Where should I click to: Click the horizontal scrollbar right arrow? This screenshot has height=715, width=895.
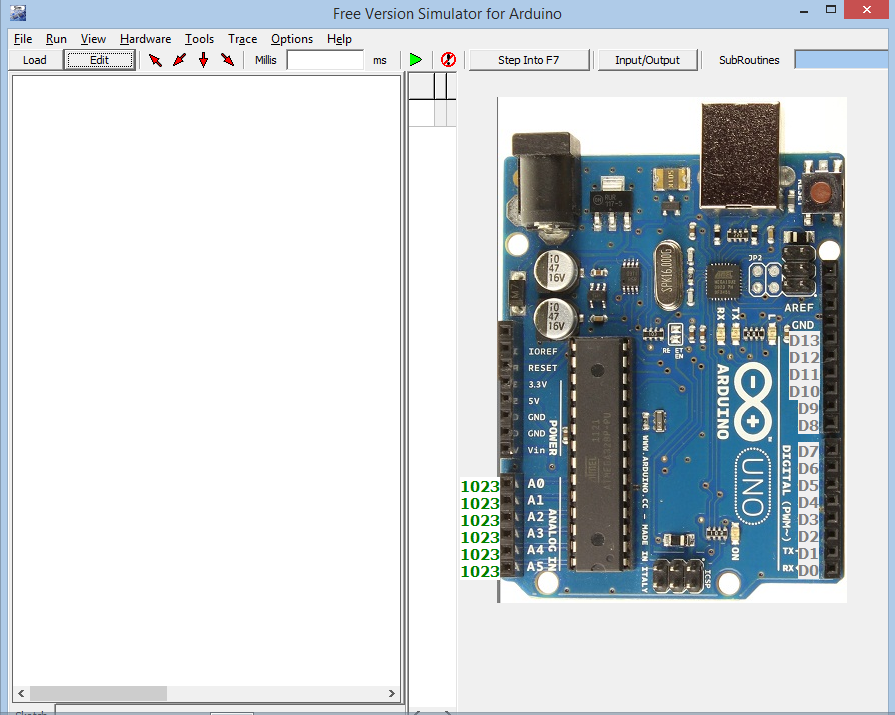(x=392, y=693)
